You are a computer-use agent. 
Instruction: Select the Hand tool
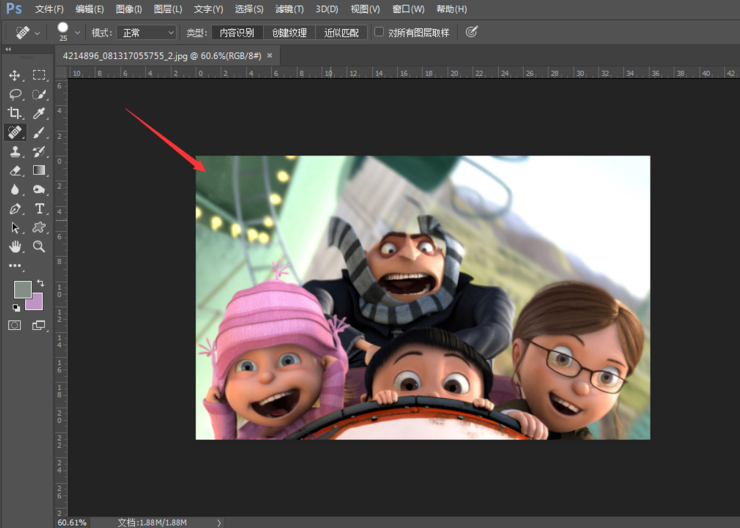[15, 246]
